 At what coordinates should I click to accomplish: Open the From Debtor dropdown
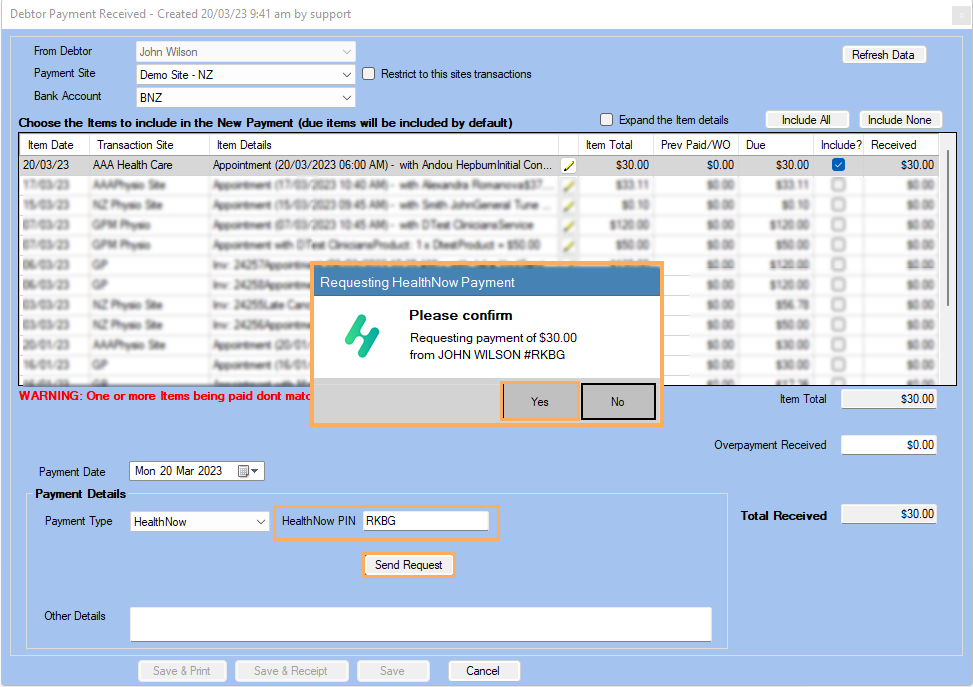coord(346,52)
